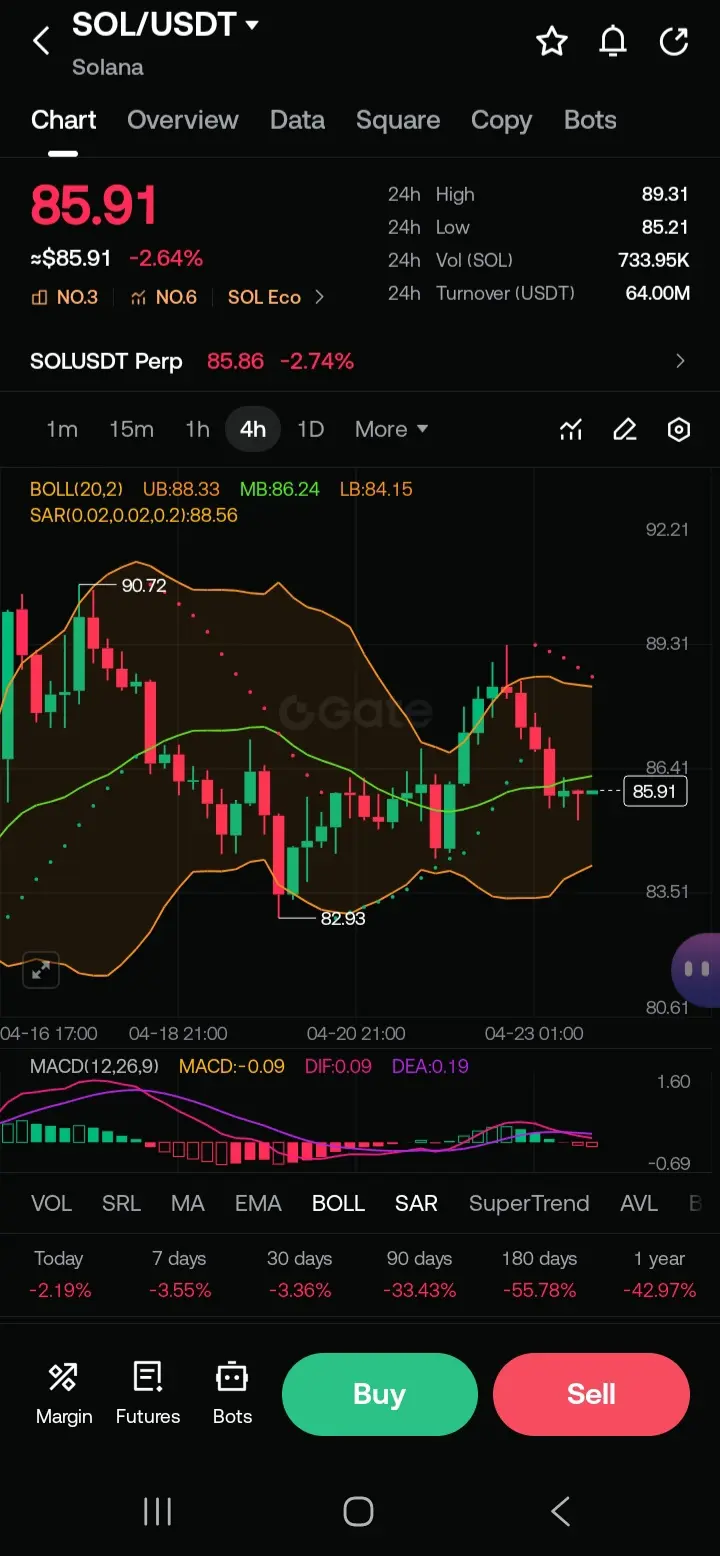Tap SAR(0.02,0.02,0.2) indicator label

tap(134, 515)
